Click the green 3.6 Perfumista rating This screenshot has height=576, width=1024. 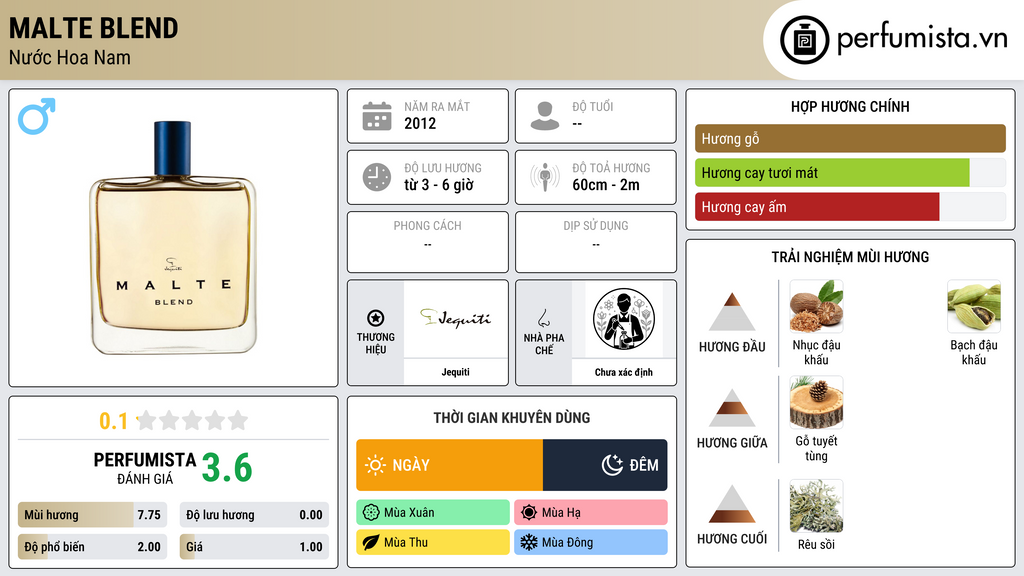pyautogui.click(x=227, y=468)
